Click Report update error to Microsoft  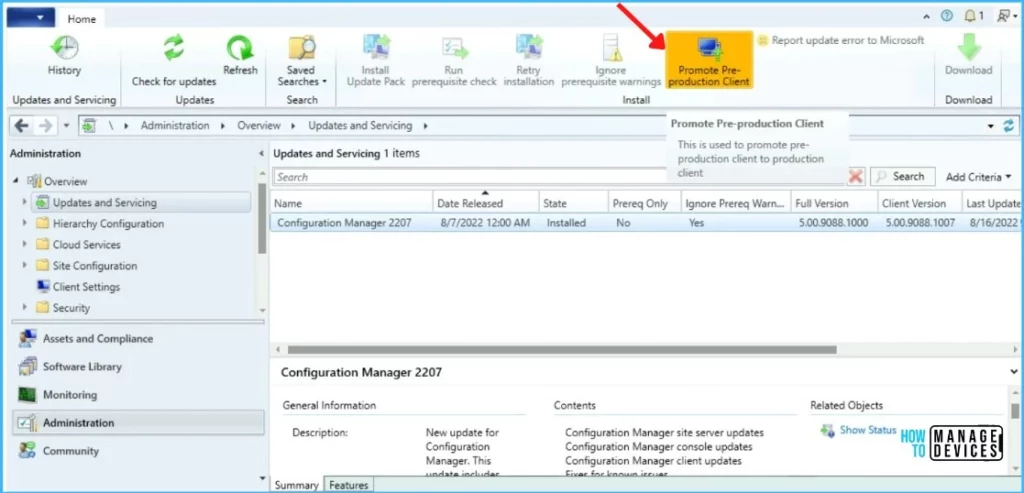coord(841,40)
